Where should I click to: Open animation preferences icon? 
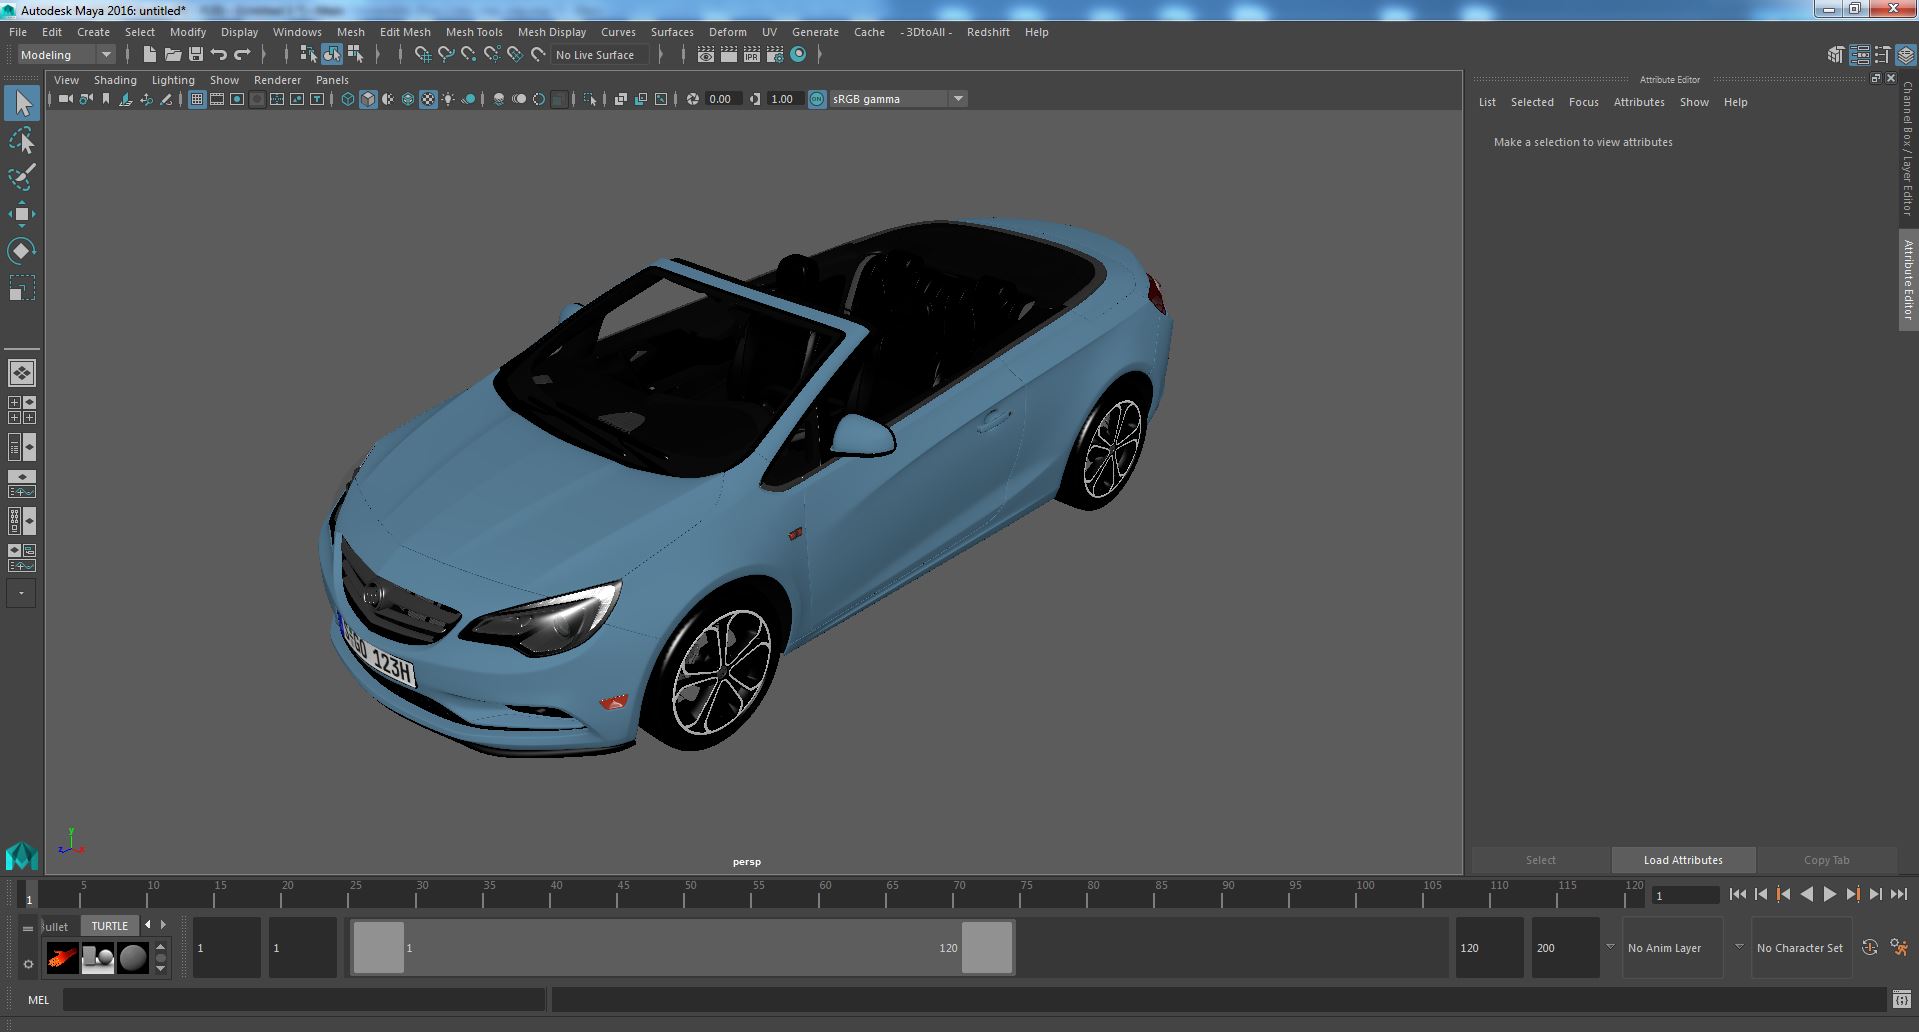pos(1899,947)
